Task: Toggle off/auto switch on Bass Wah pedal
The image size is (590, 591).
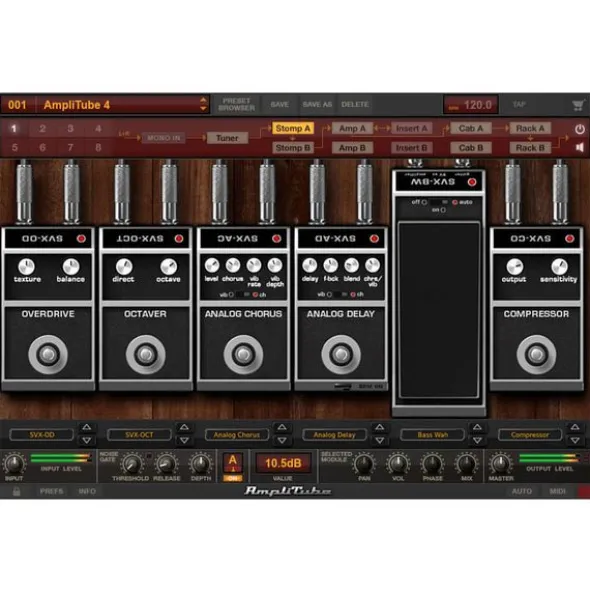Action: [439, 202]
